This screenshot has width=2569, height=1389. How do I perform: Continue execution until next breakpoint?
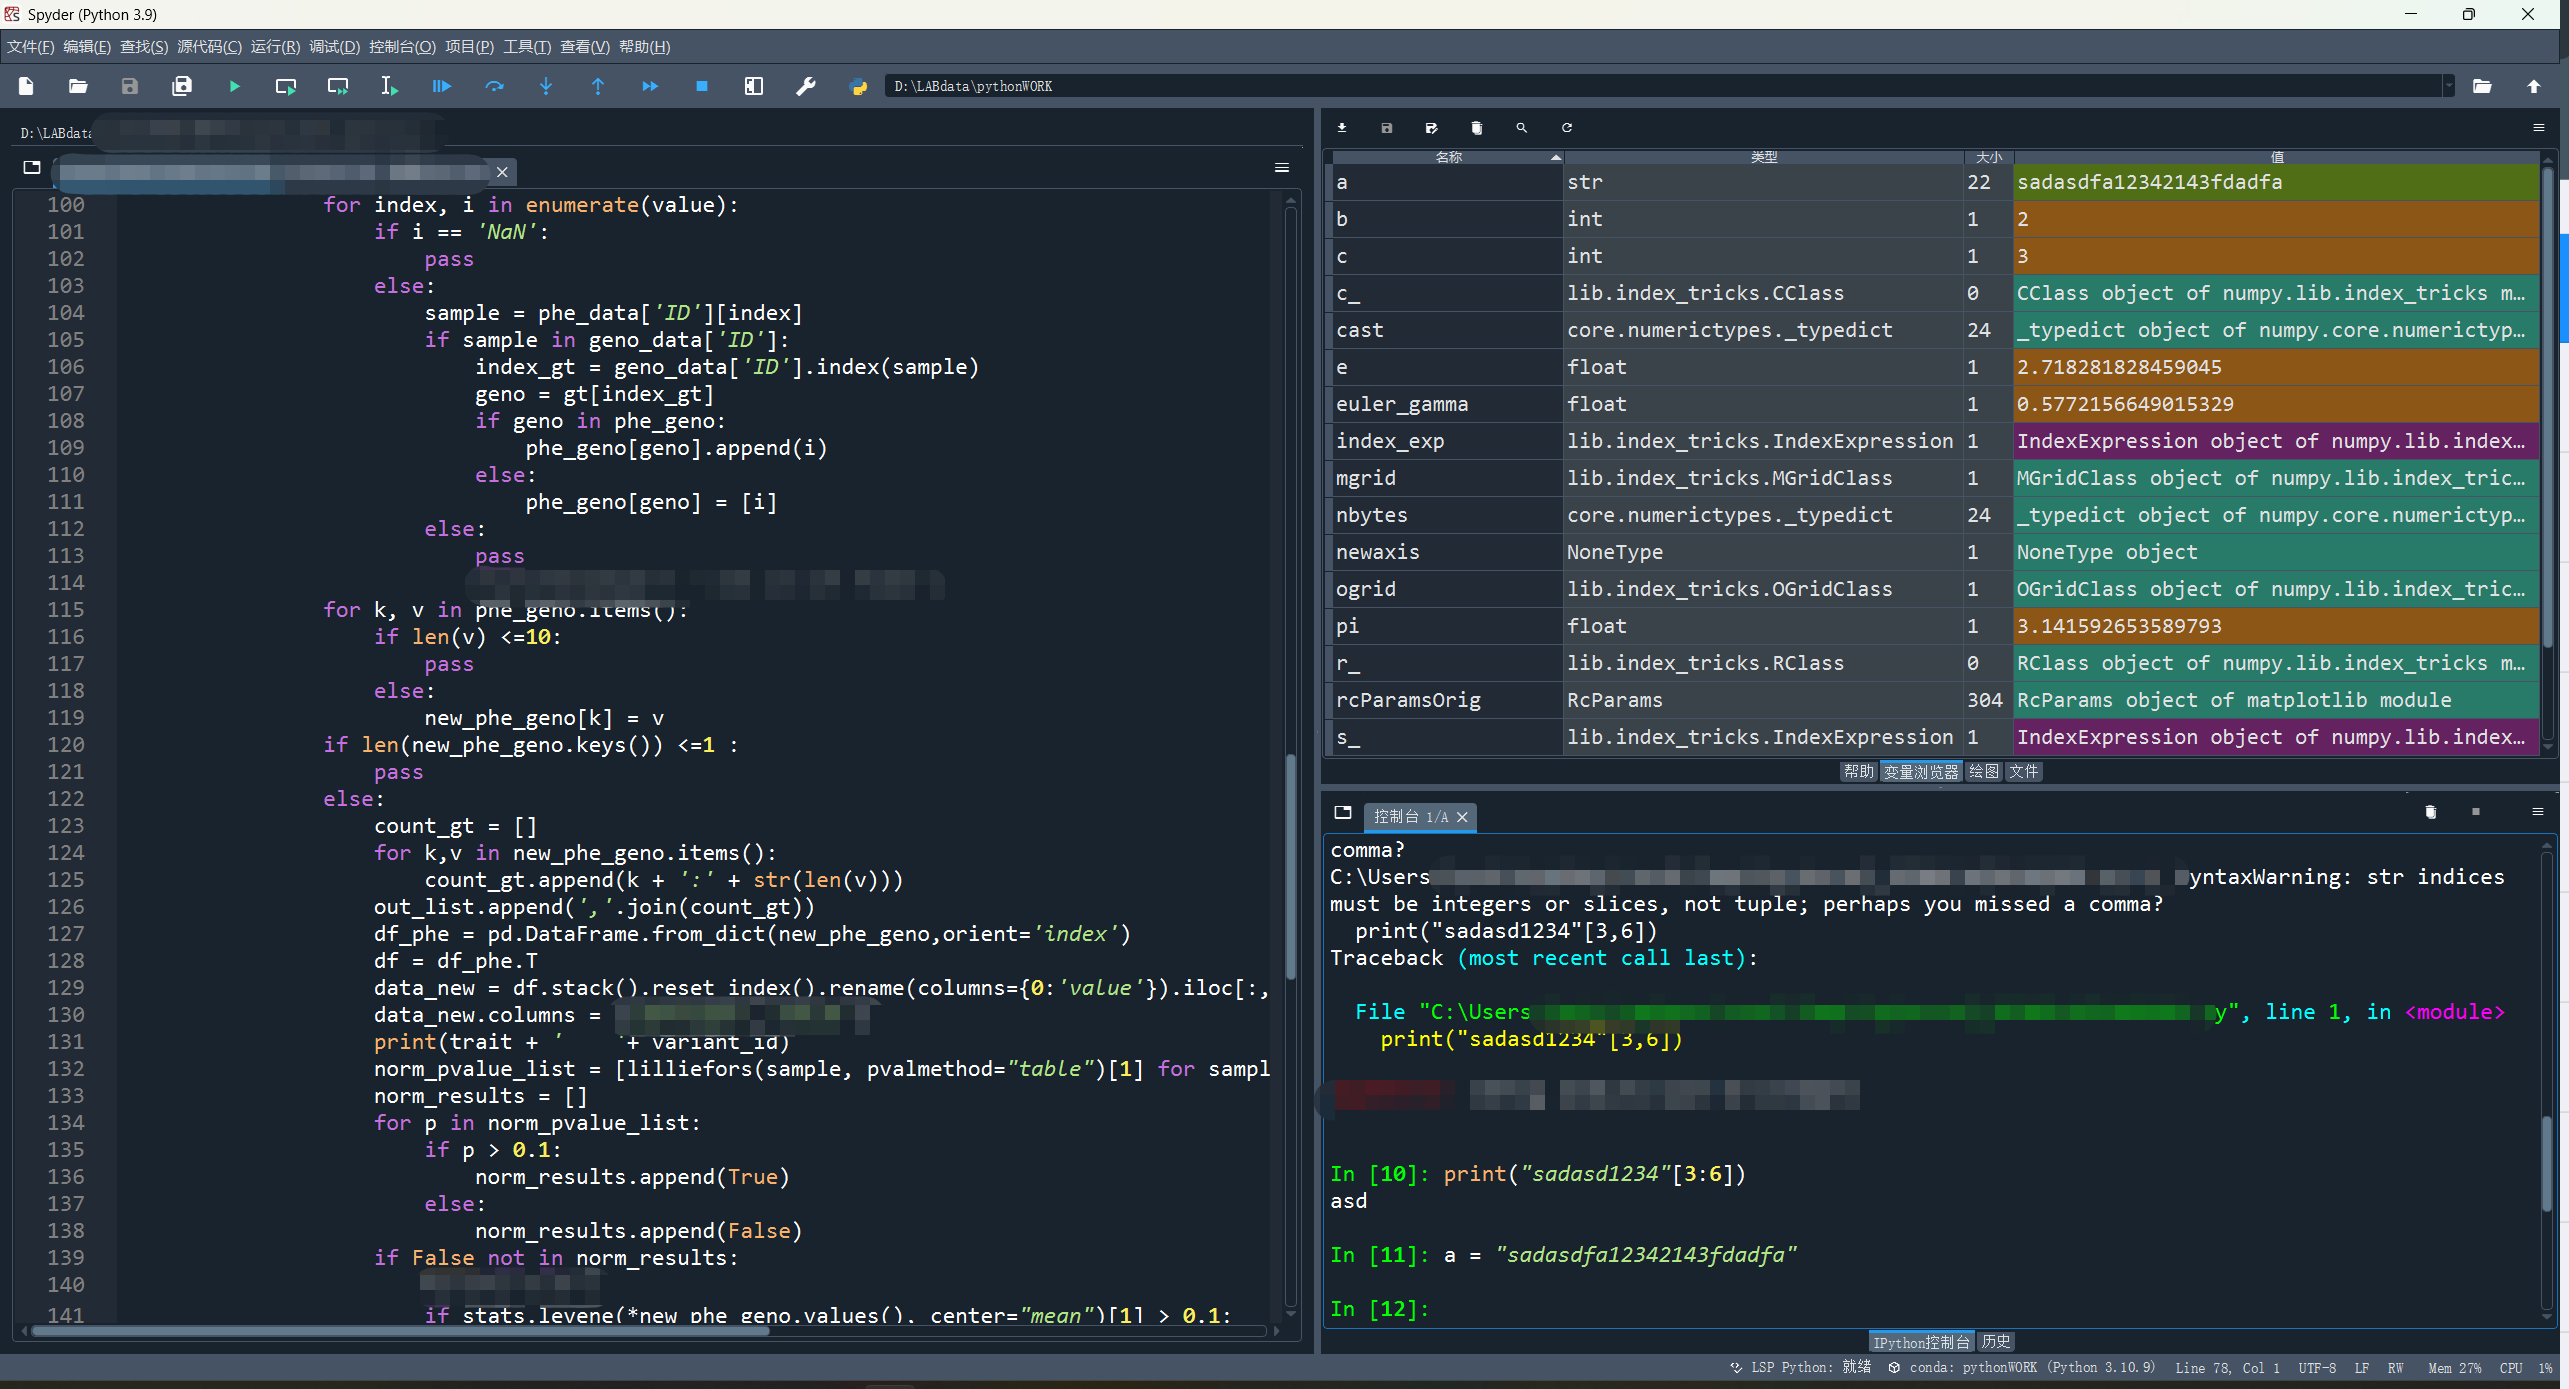click(x=650, y=86)
